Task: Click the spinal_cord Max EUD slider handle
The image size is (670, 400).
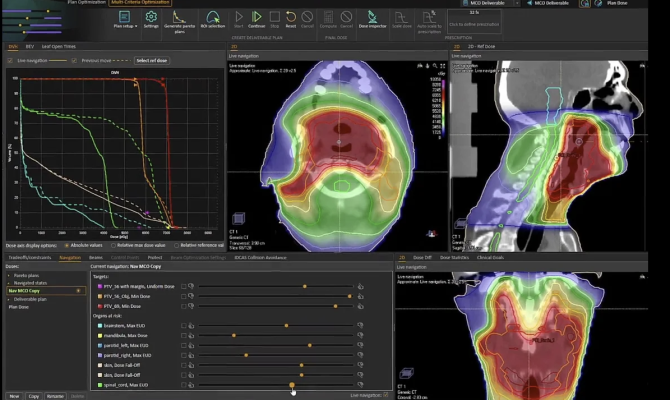Action: point(292,384)
